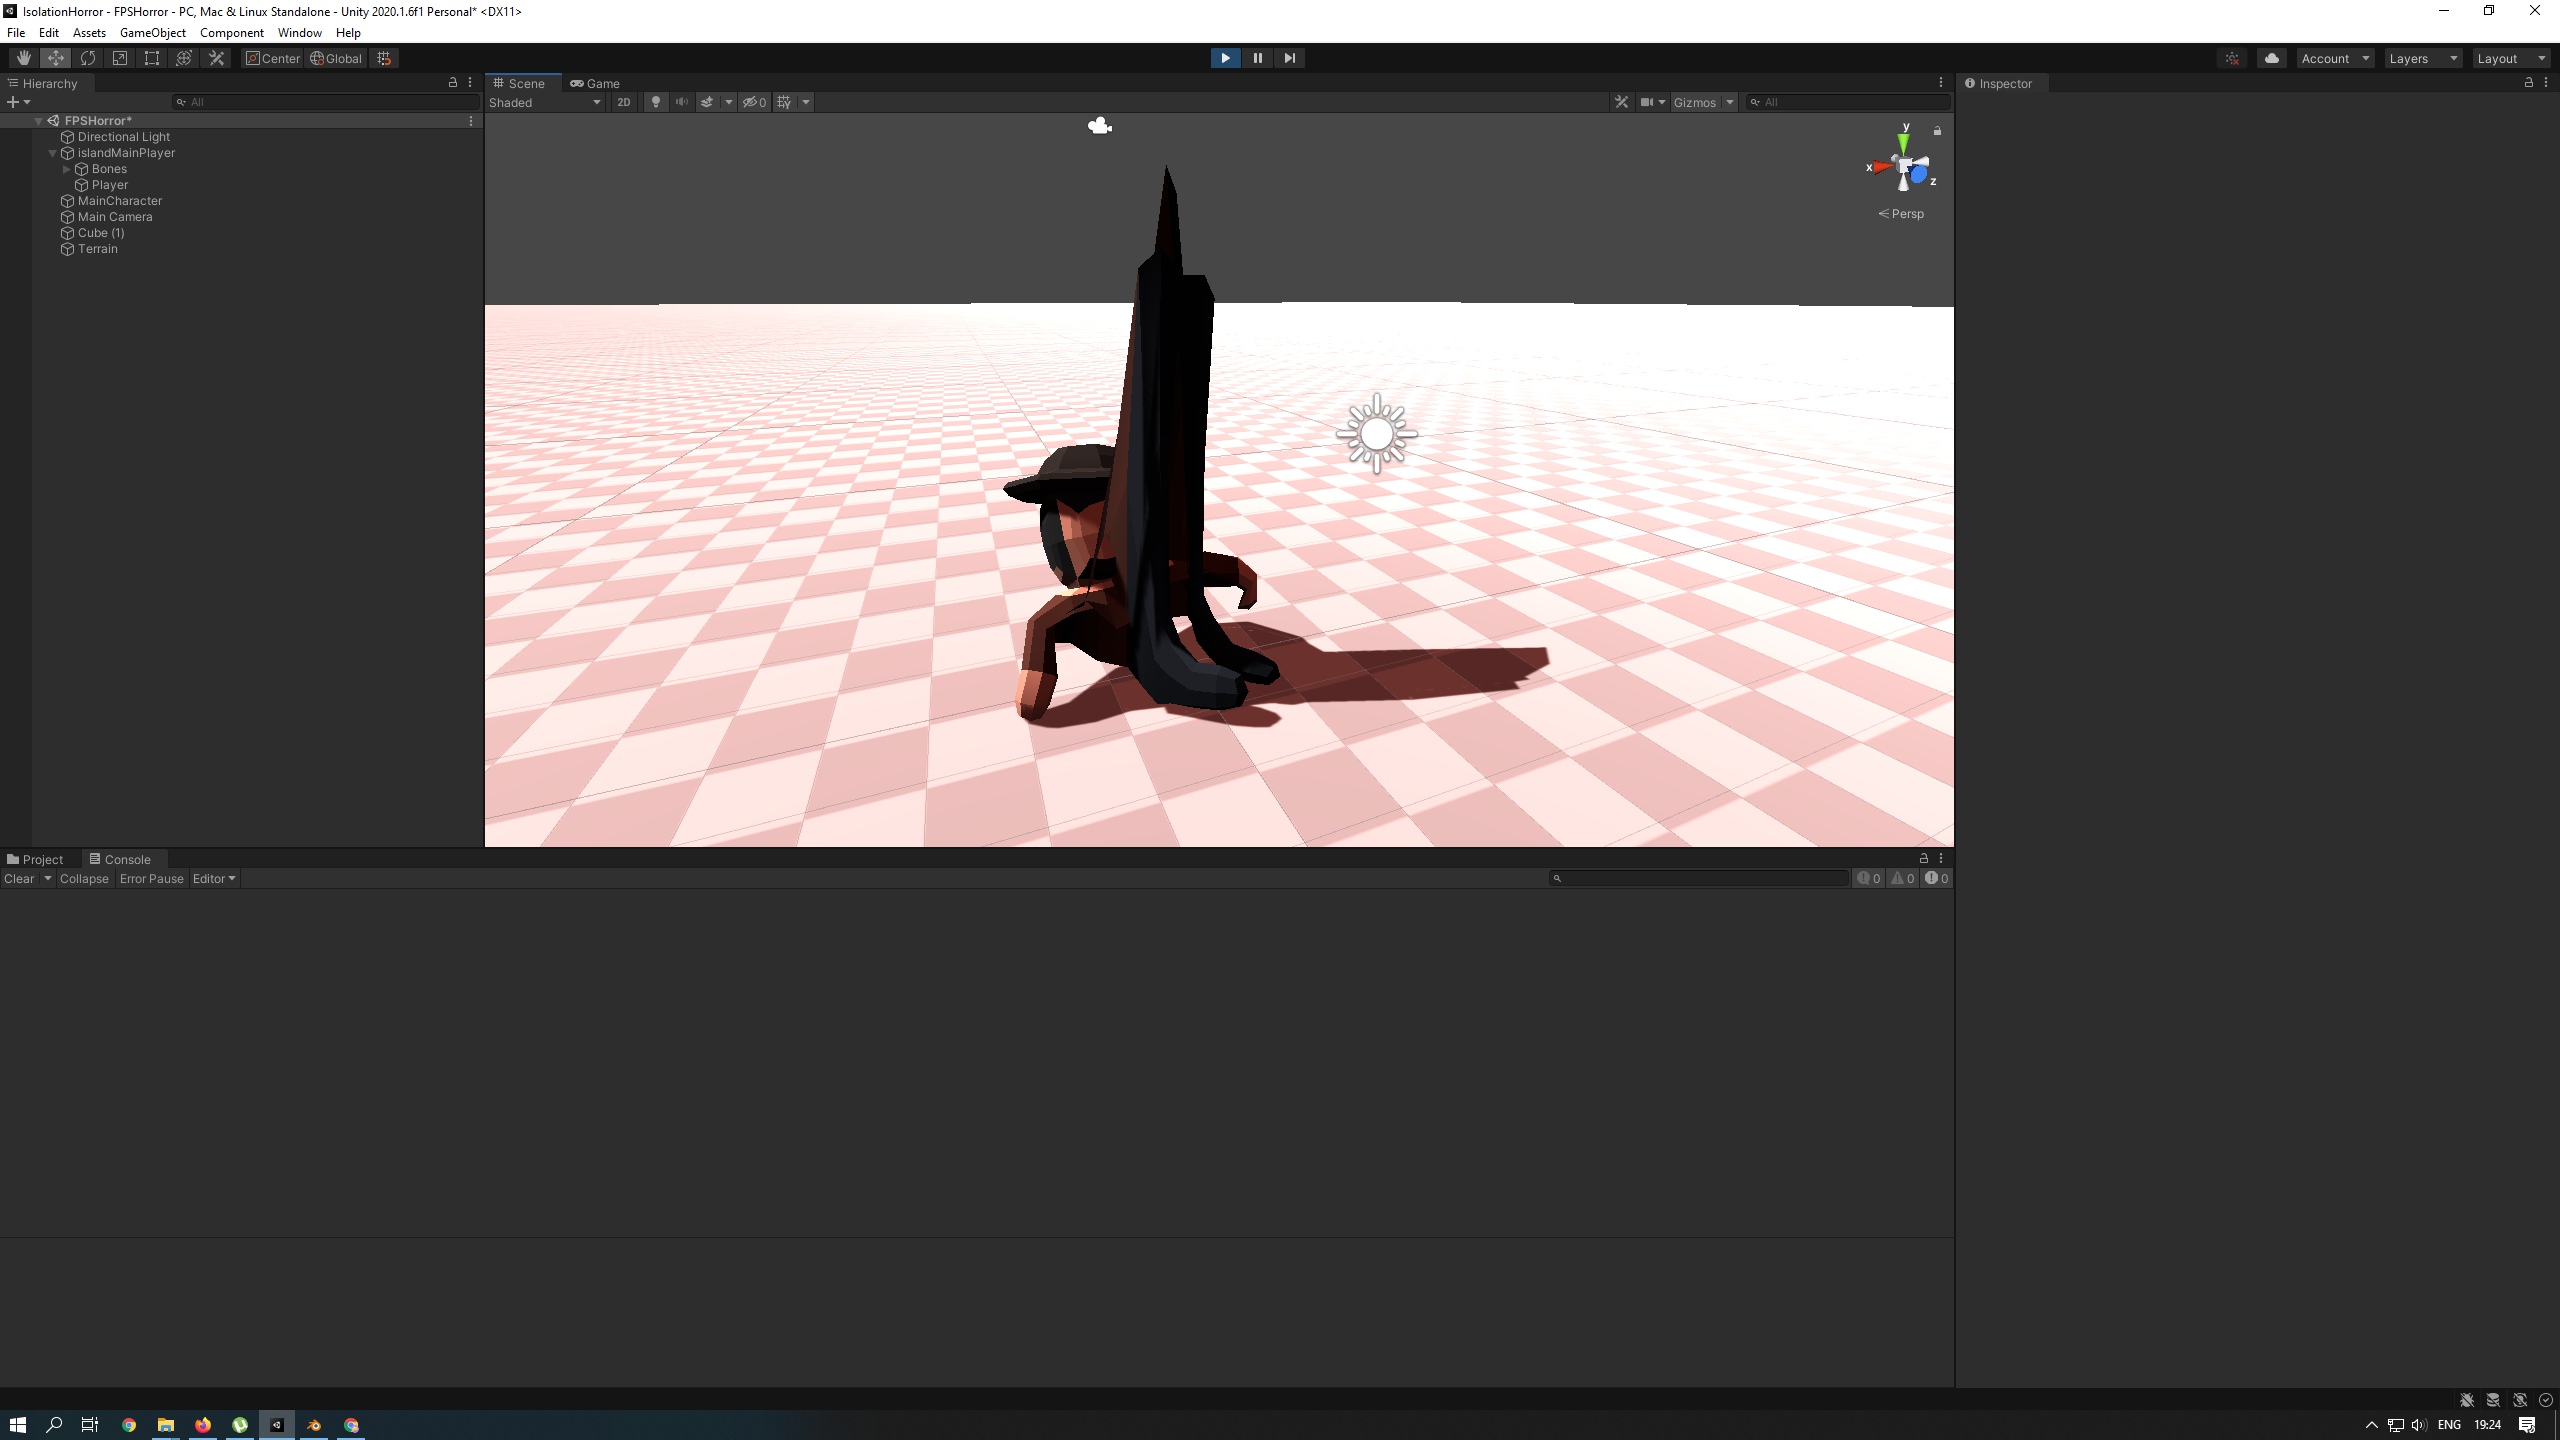The width and height of the screenshot is (2560, 1440).
Task: Toggle scene audio speaker icon
Action: point(681,102)
